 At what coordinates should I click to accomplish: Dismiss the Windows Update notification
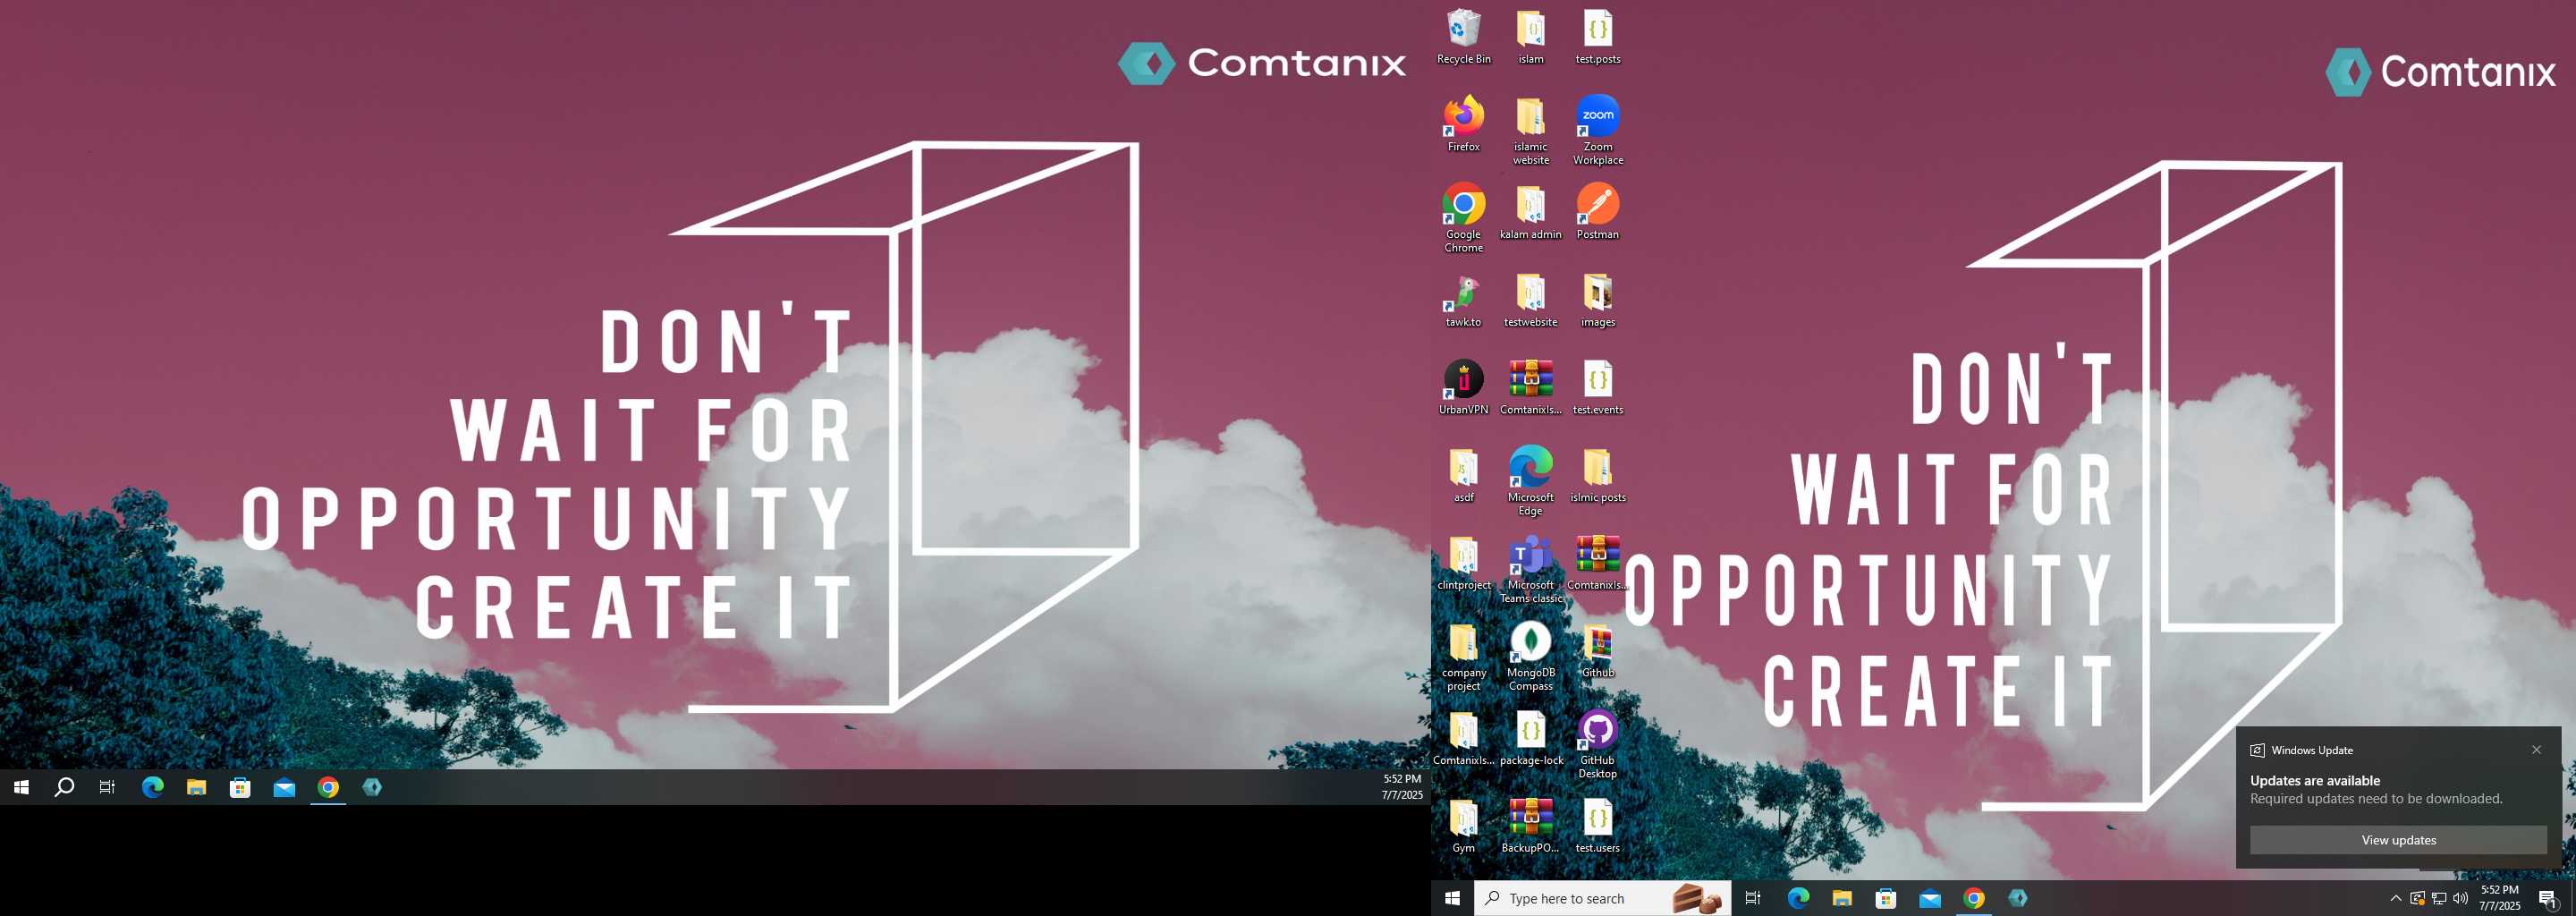coord(2536,749)
